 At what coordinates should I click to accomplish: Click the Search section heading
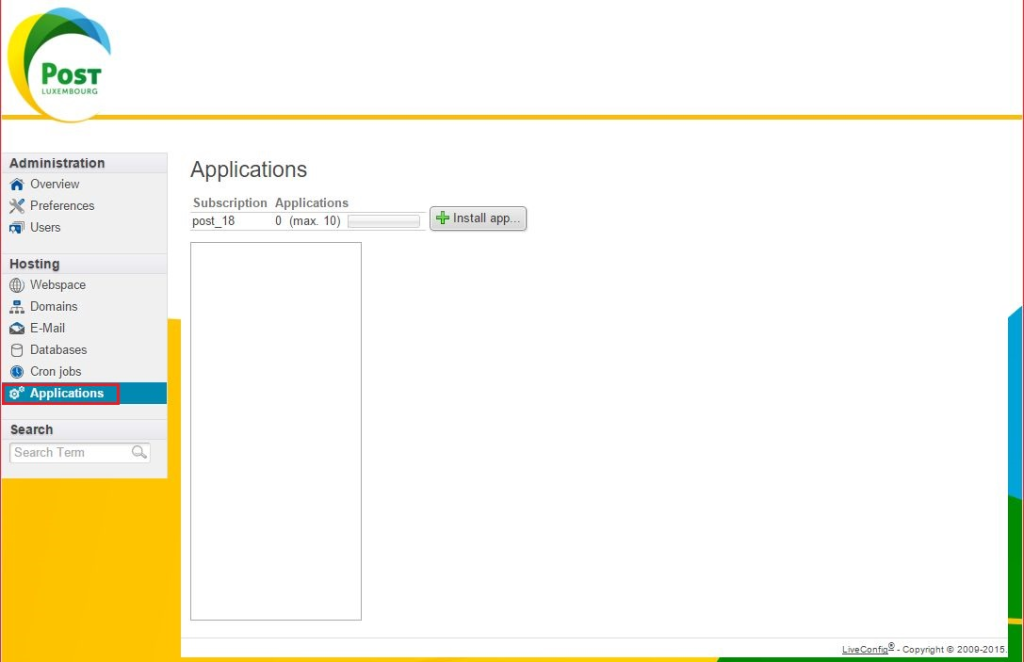point(31,430)
